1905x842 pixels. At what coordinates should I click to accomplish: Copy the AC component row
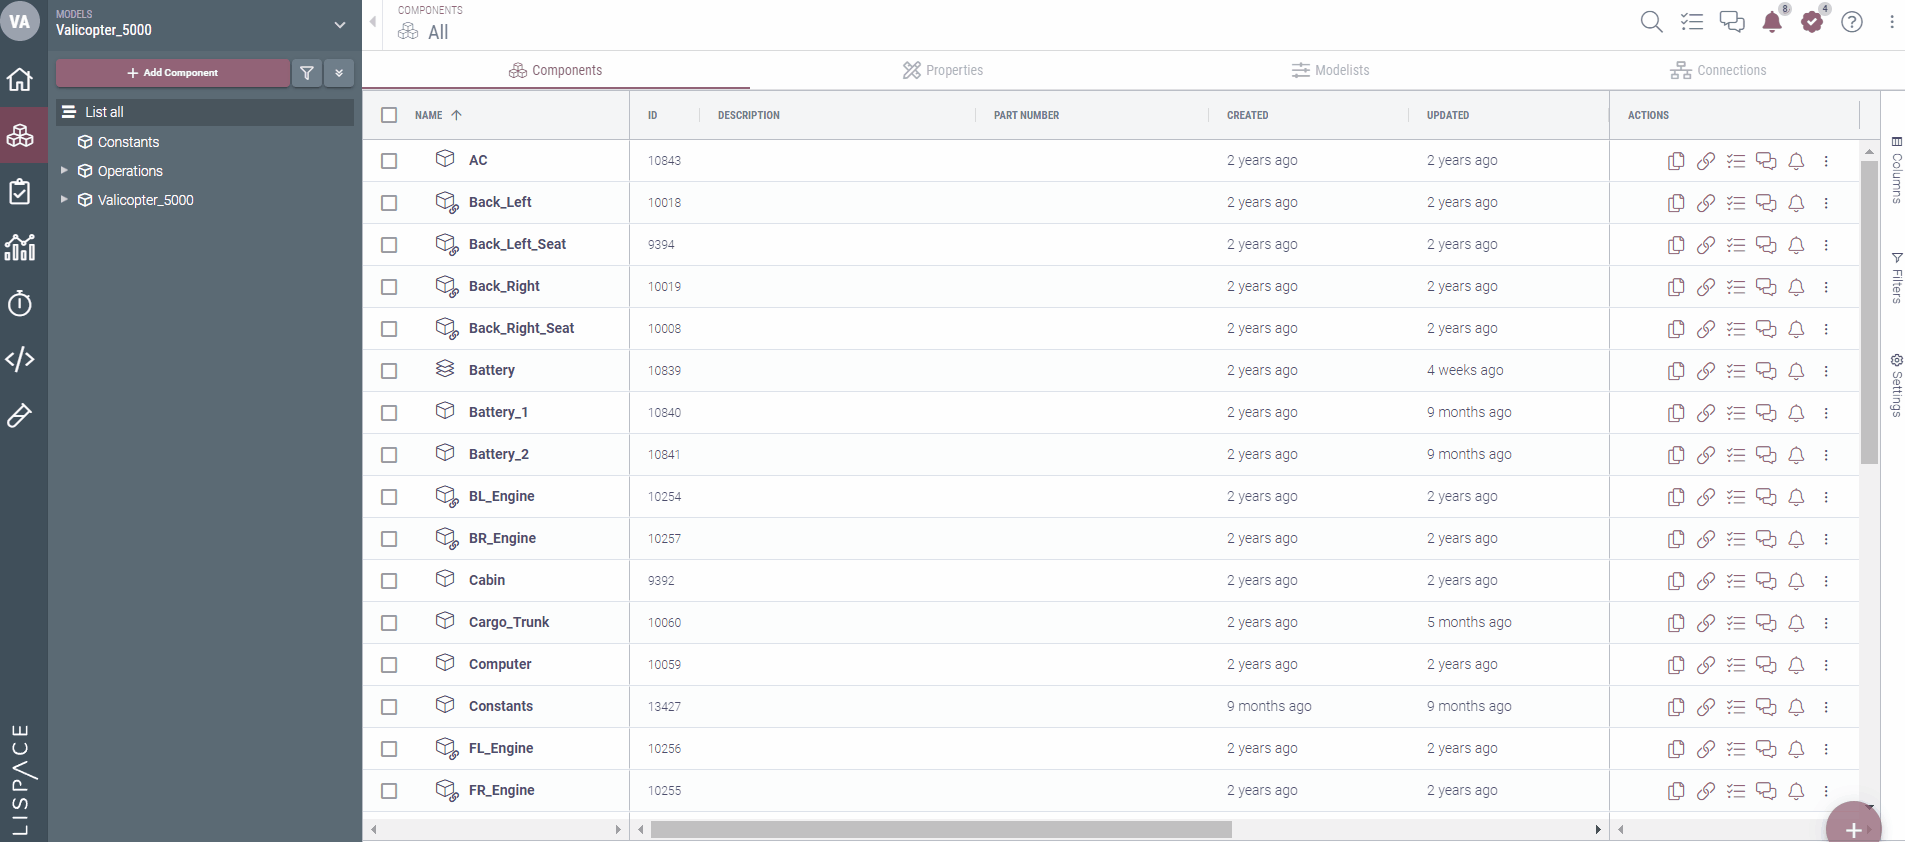pos(1676,161)
